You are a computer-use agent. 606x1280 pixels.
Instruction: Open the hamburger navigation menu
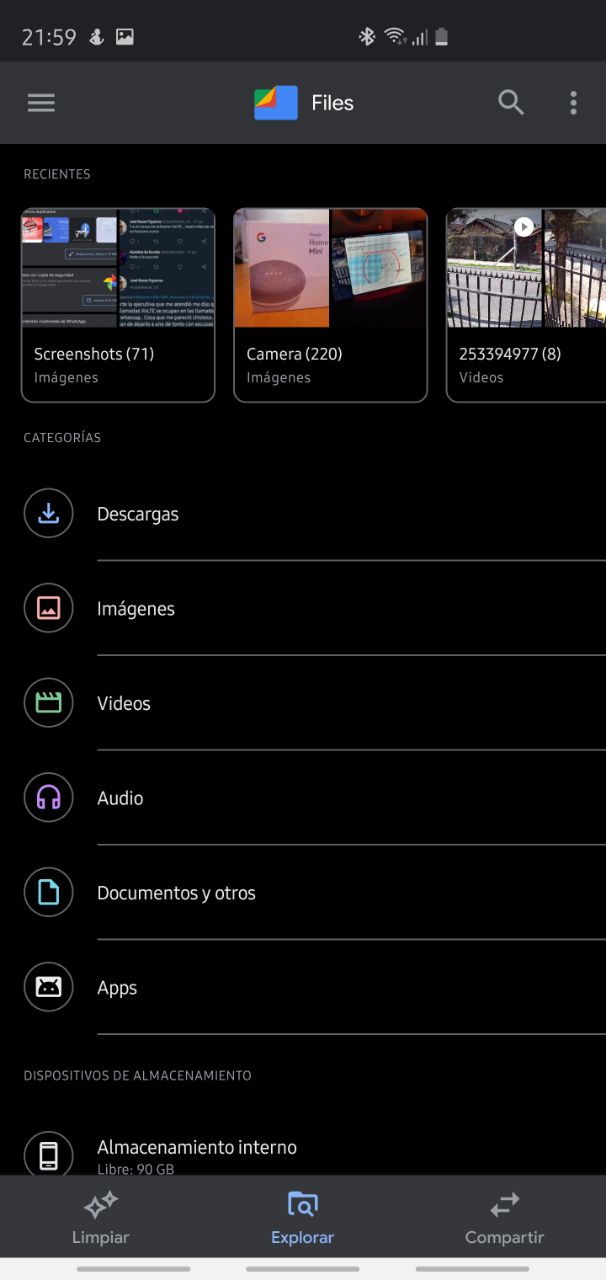click(41, 103)
